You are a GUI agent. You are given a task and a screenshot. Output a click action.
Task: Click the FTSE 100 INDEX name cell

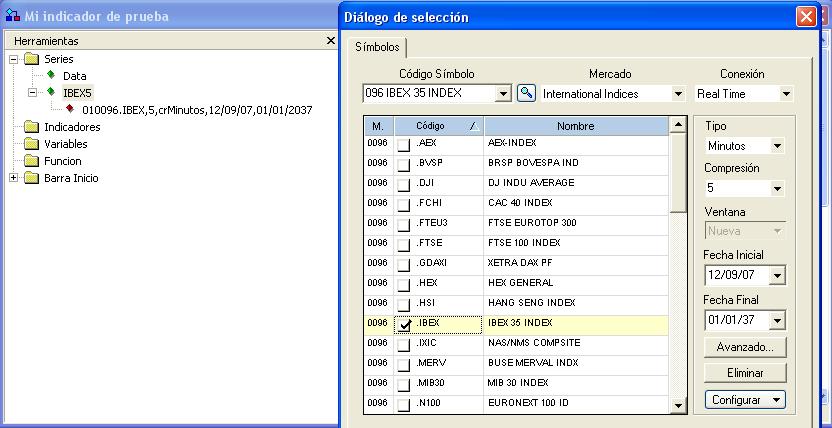(576, 245)
